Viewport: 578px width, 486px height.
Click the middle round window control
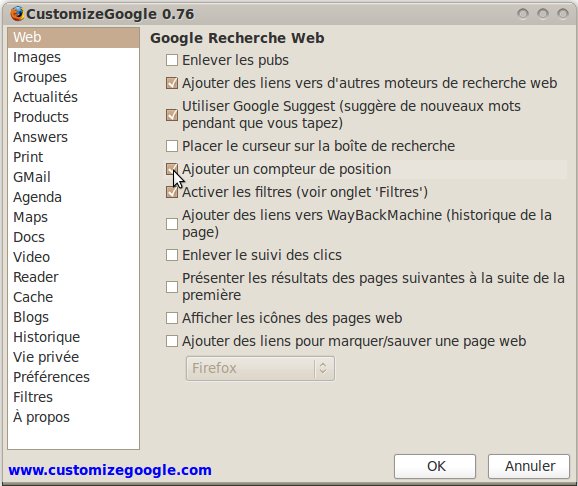(543, 14)
